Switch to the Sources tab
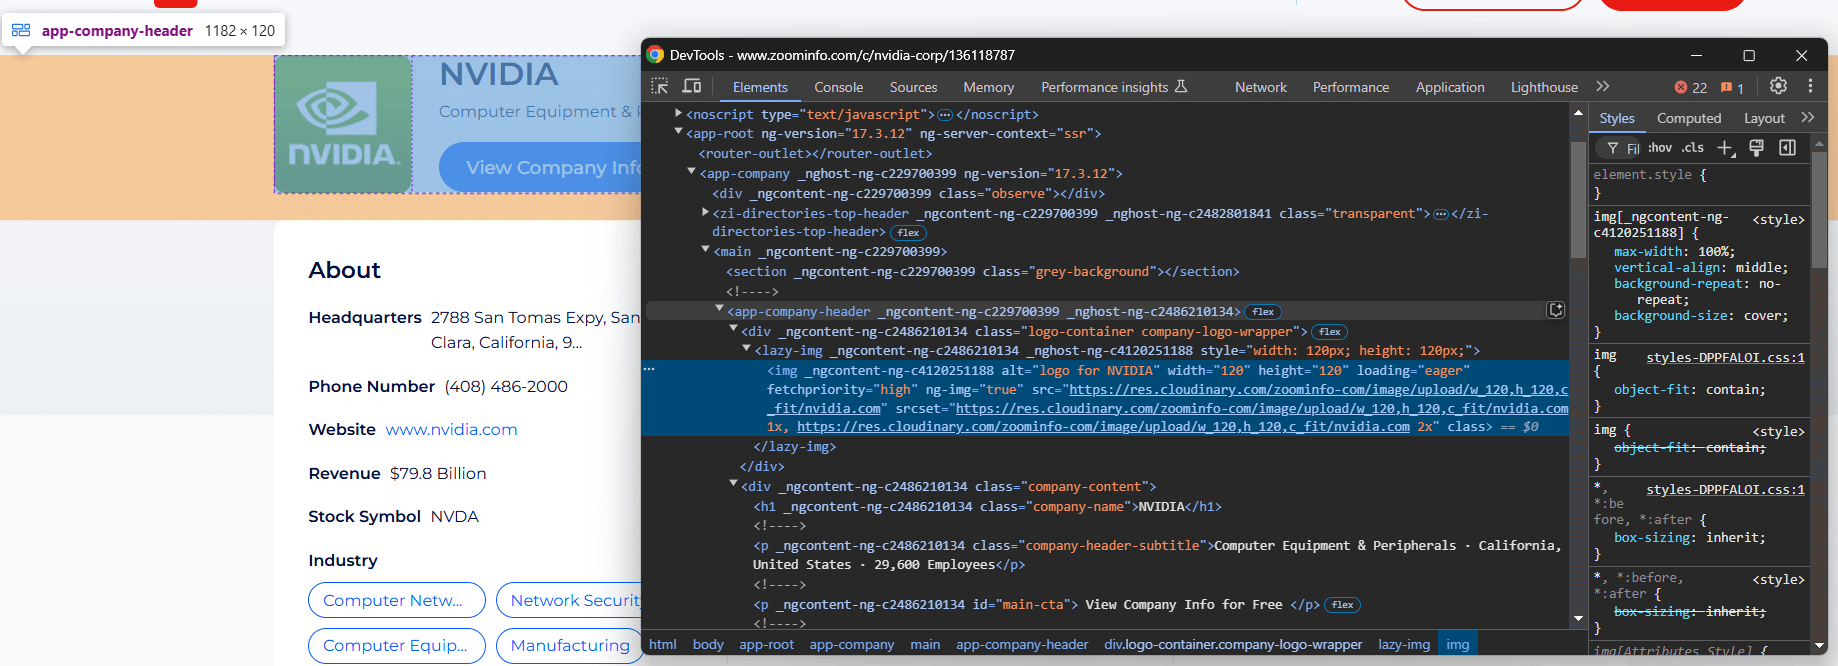Image resolution: width=1838 pixels, height=666 pixels. click(913, 88)
